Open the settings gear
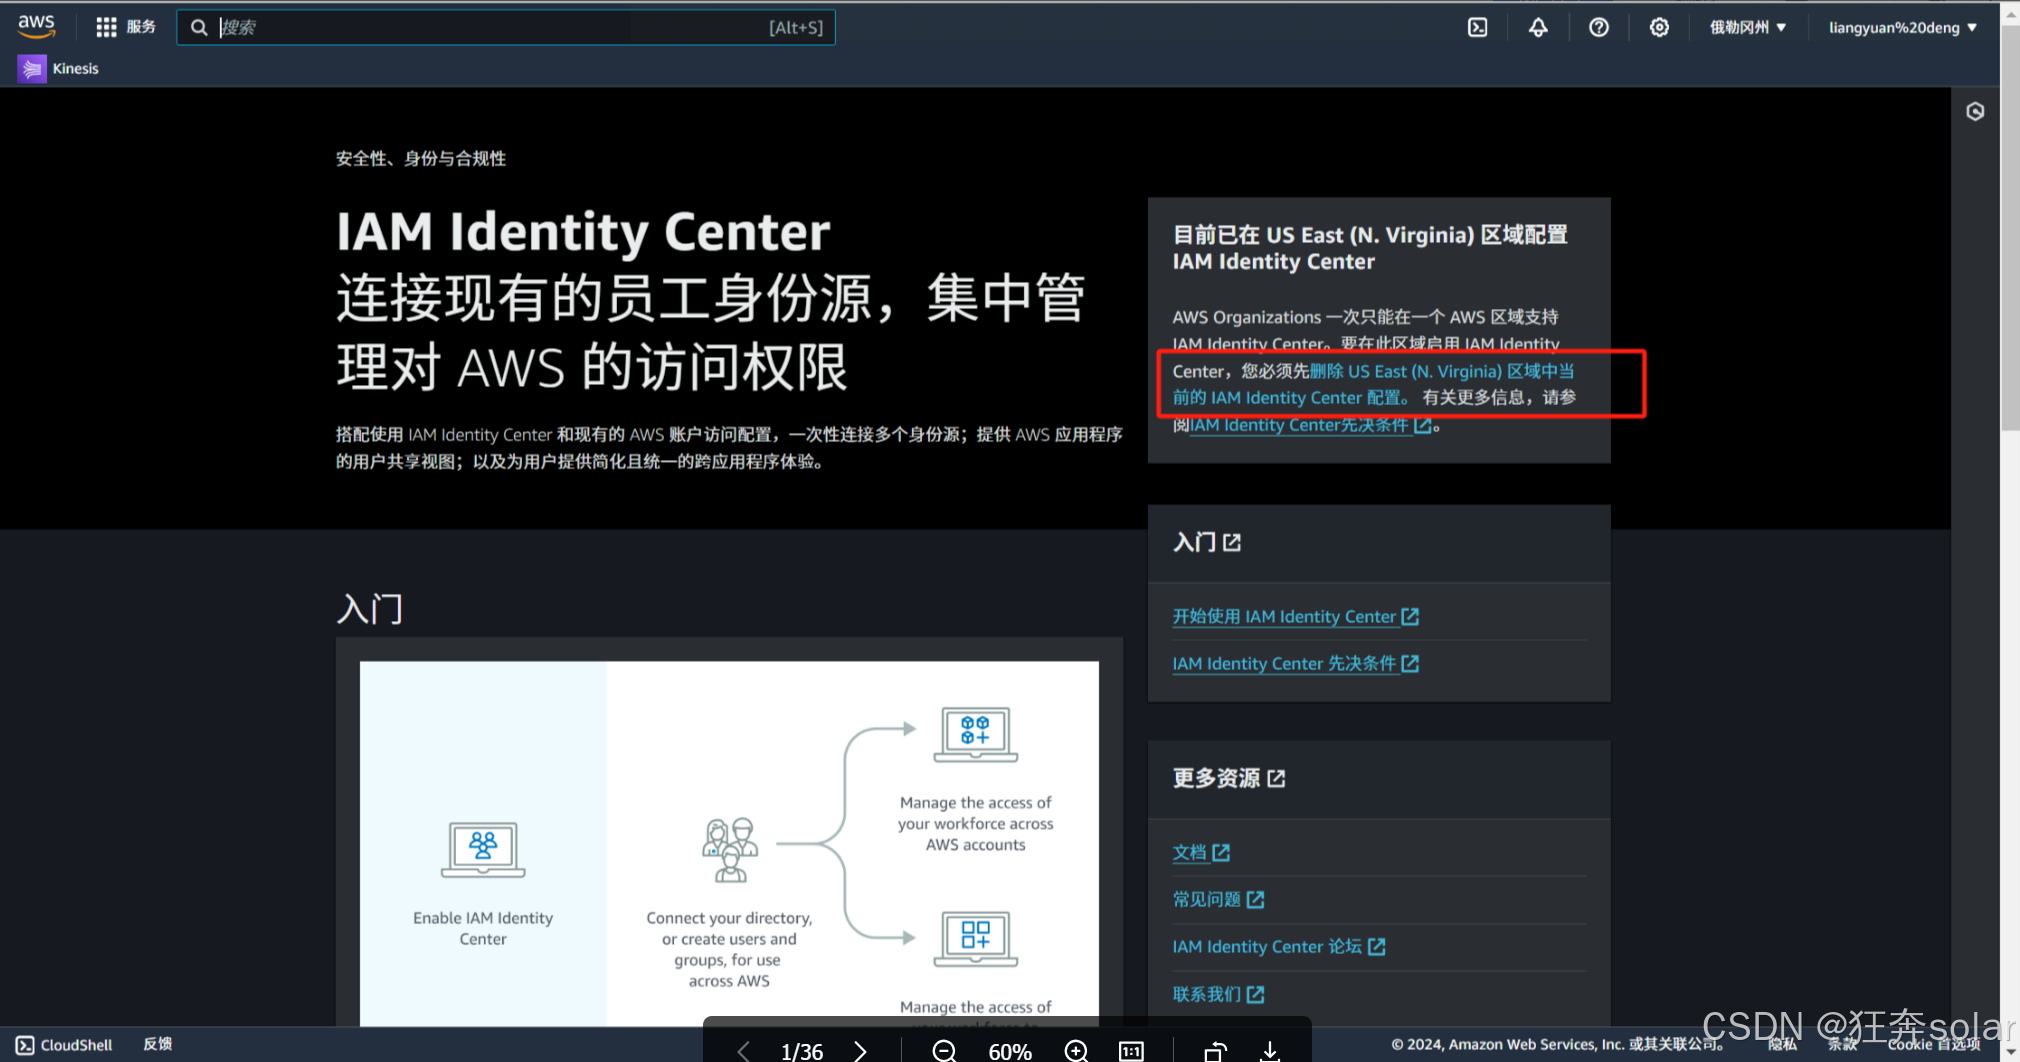Screen dimensions: 2020x1062 [x=1659, y=27]
